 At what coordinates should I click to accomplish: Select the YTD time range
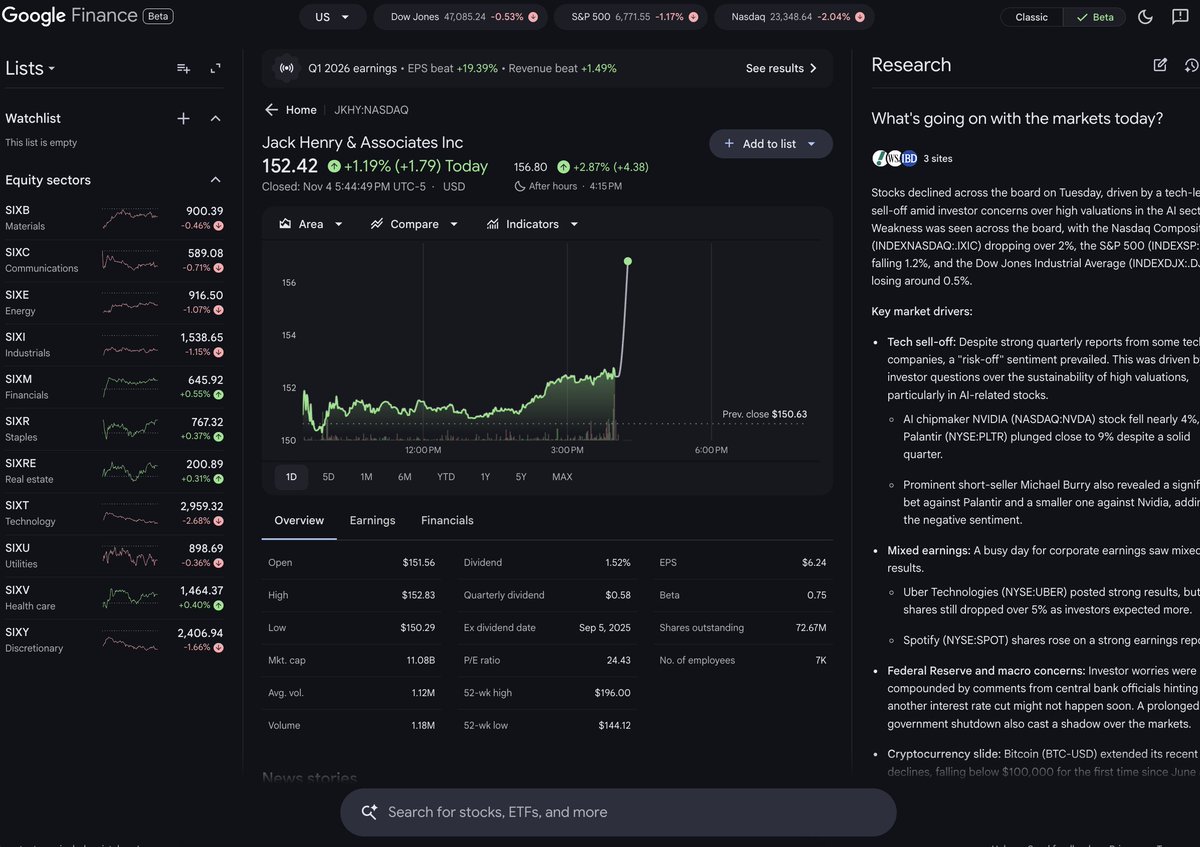(x=446, y=477)
